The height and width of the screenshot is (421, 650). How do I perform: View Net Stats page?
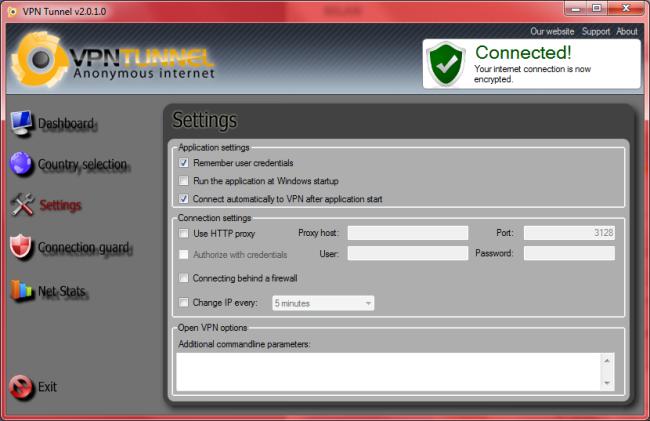[62, 291]
